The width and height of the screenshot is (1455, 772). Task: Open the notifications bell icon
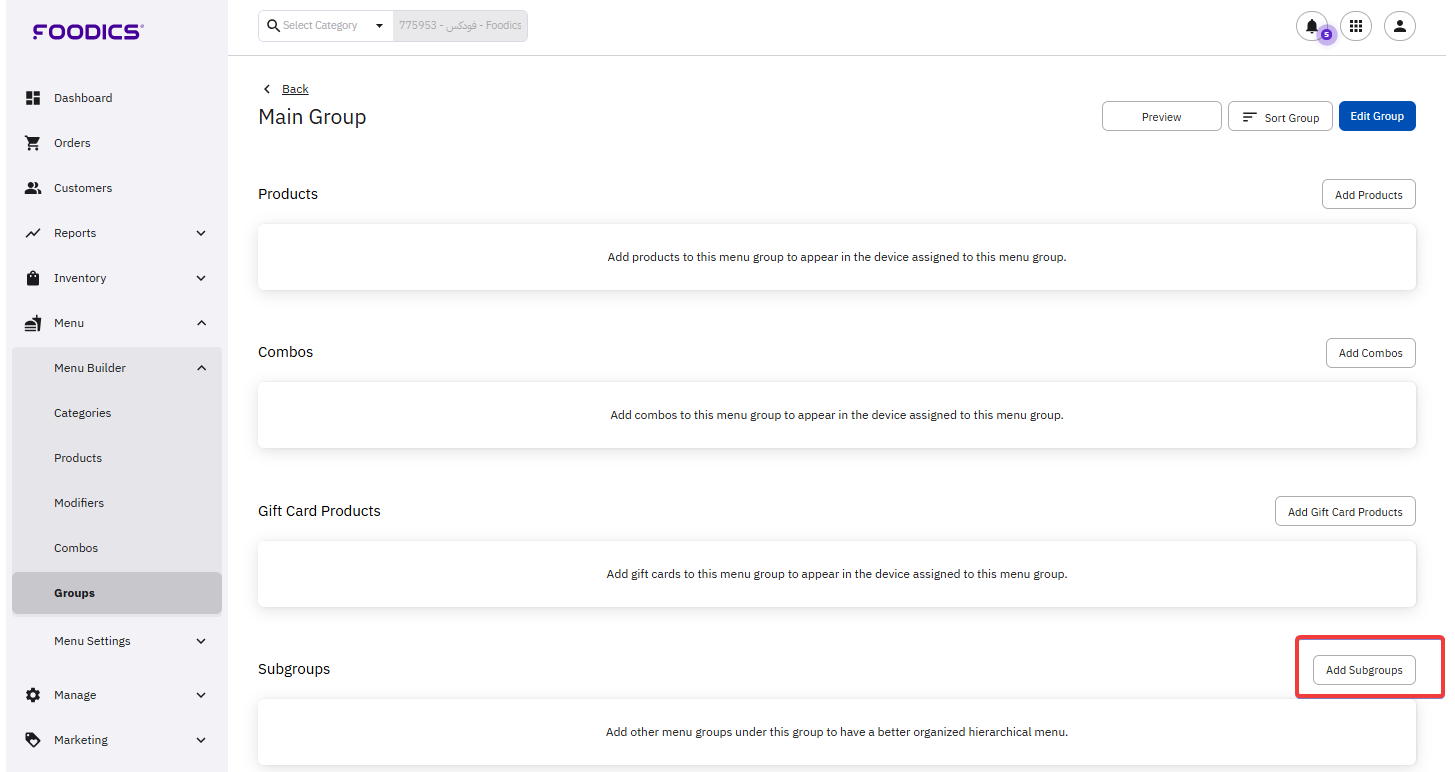click(1311, 27)
